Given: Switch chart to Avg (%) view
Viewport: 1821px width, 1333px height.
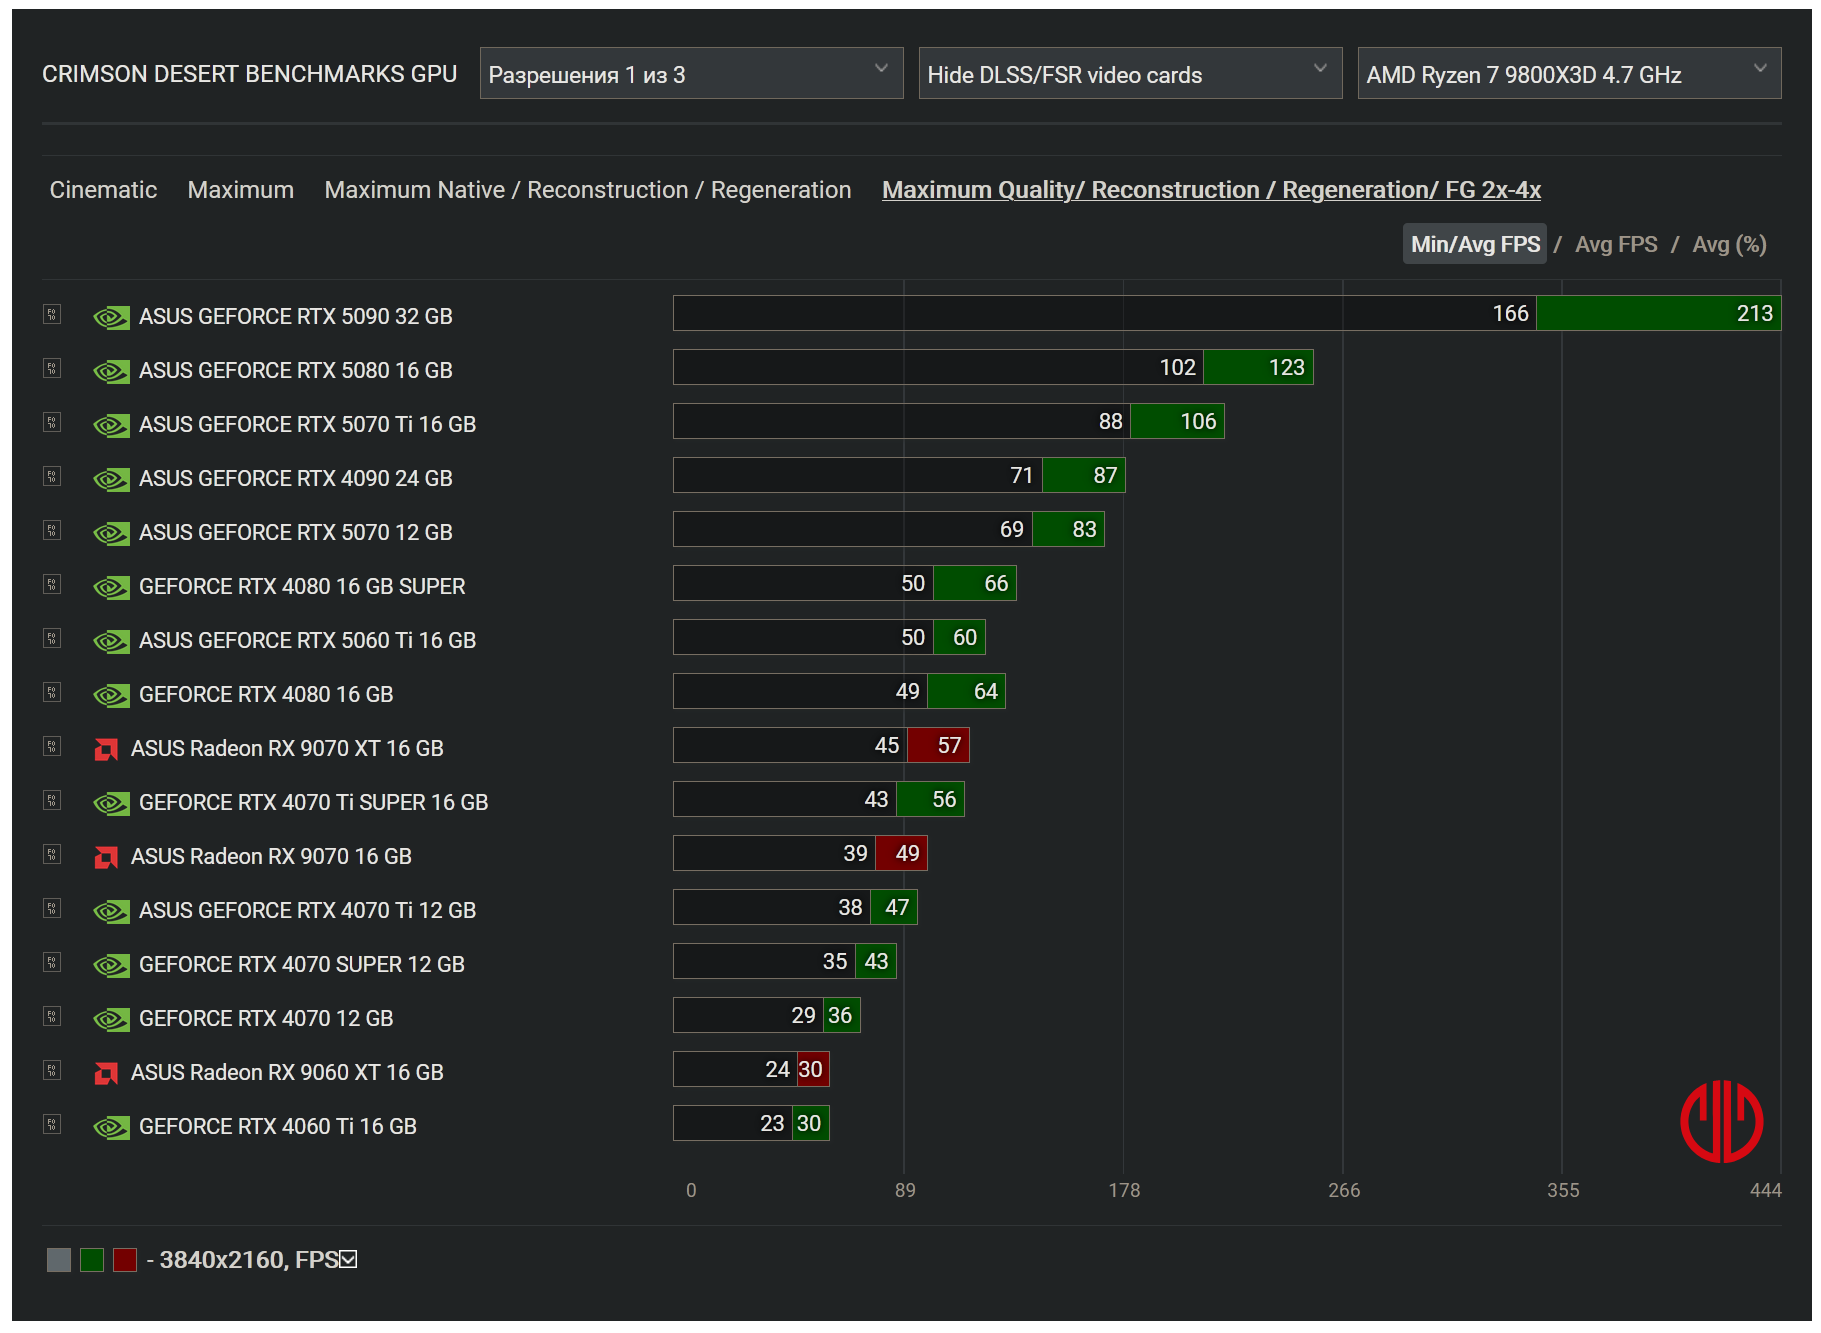Looking at the screenshot, I should 1728,245.
